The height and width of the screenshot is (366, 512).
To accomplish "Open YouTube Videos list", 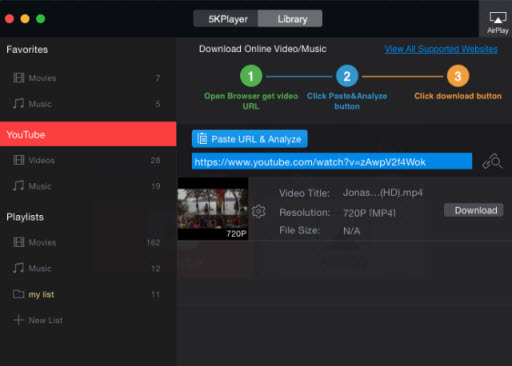I will coord(88,160).
